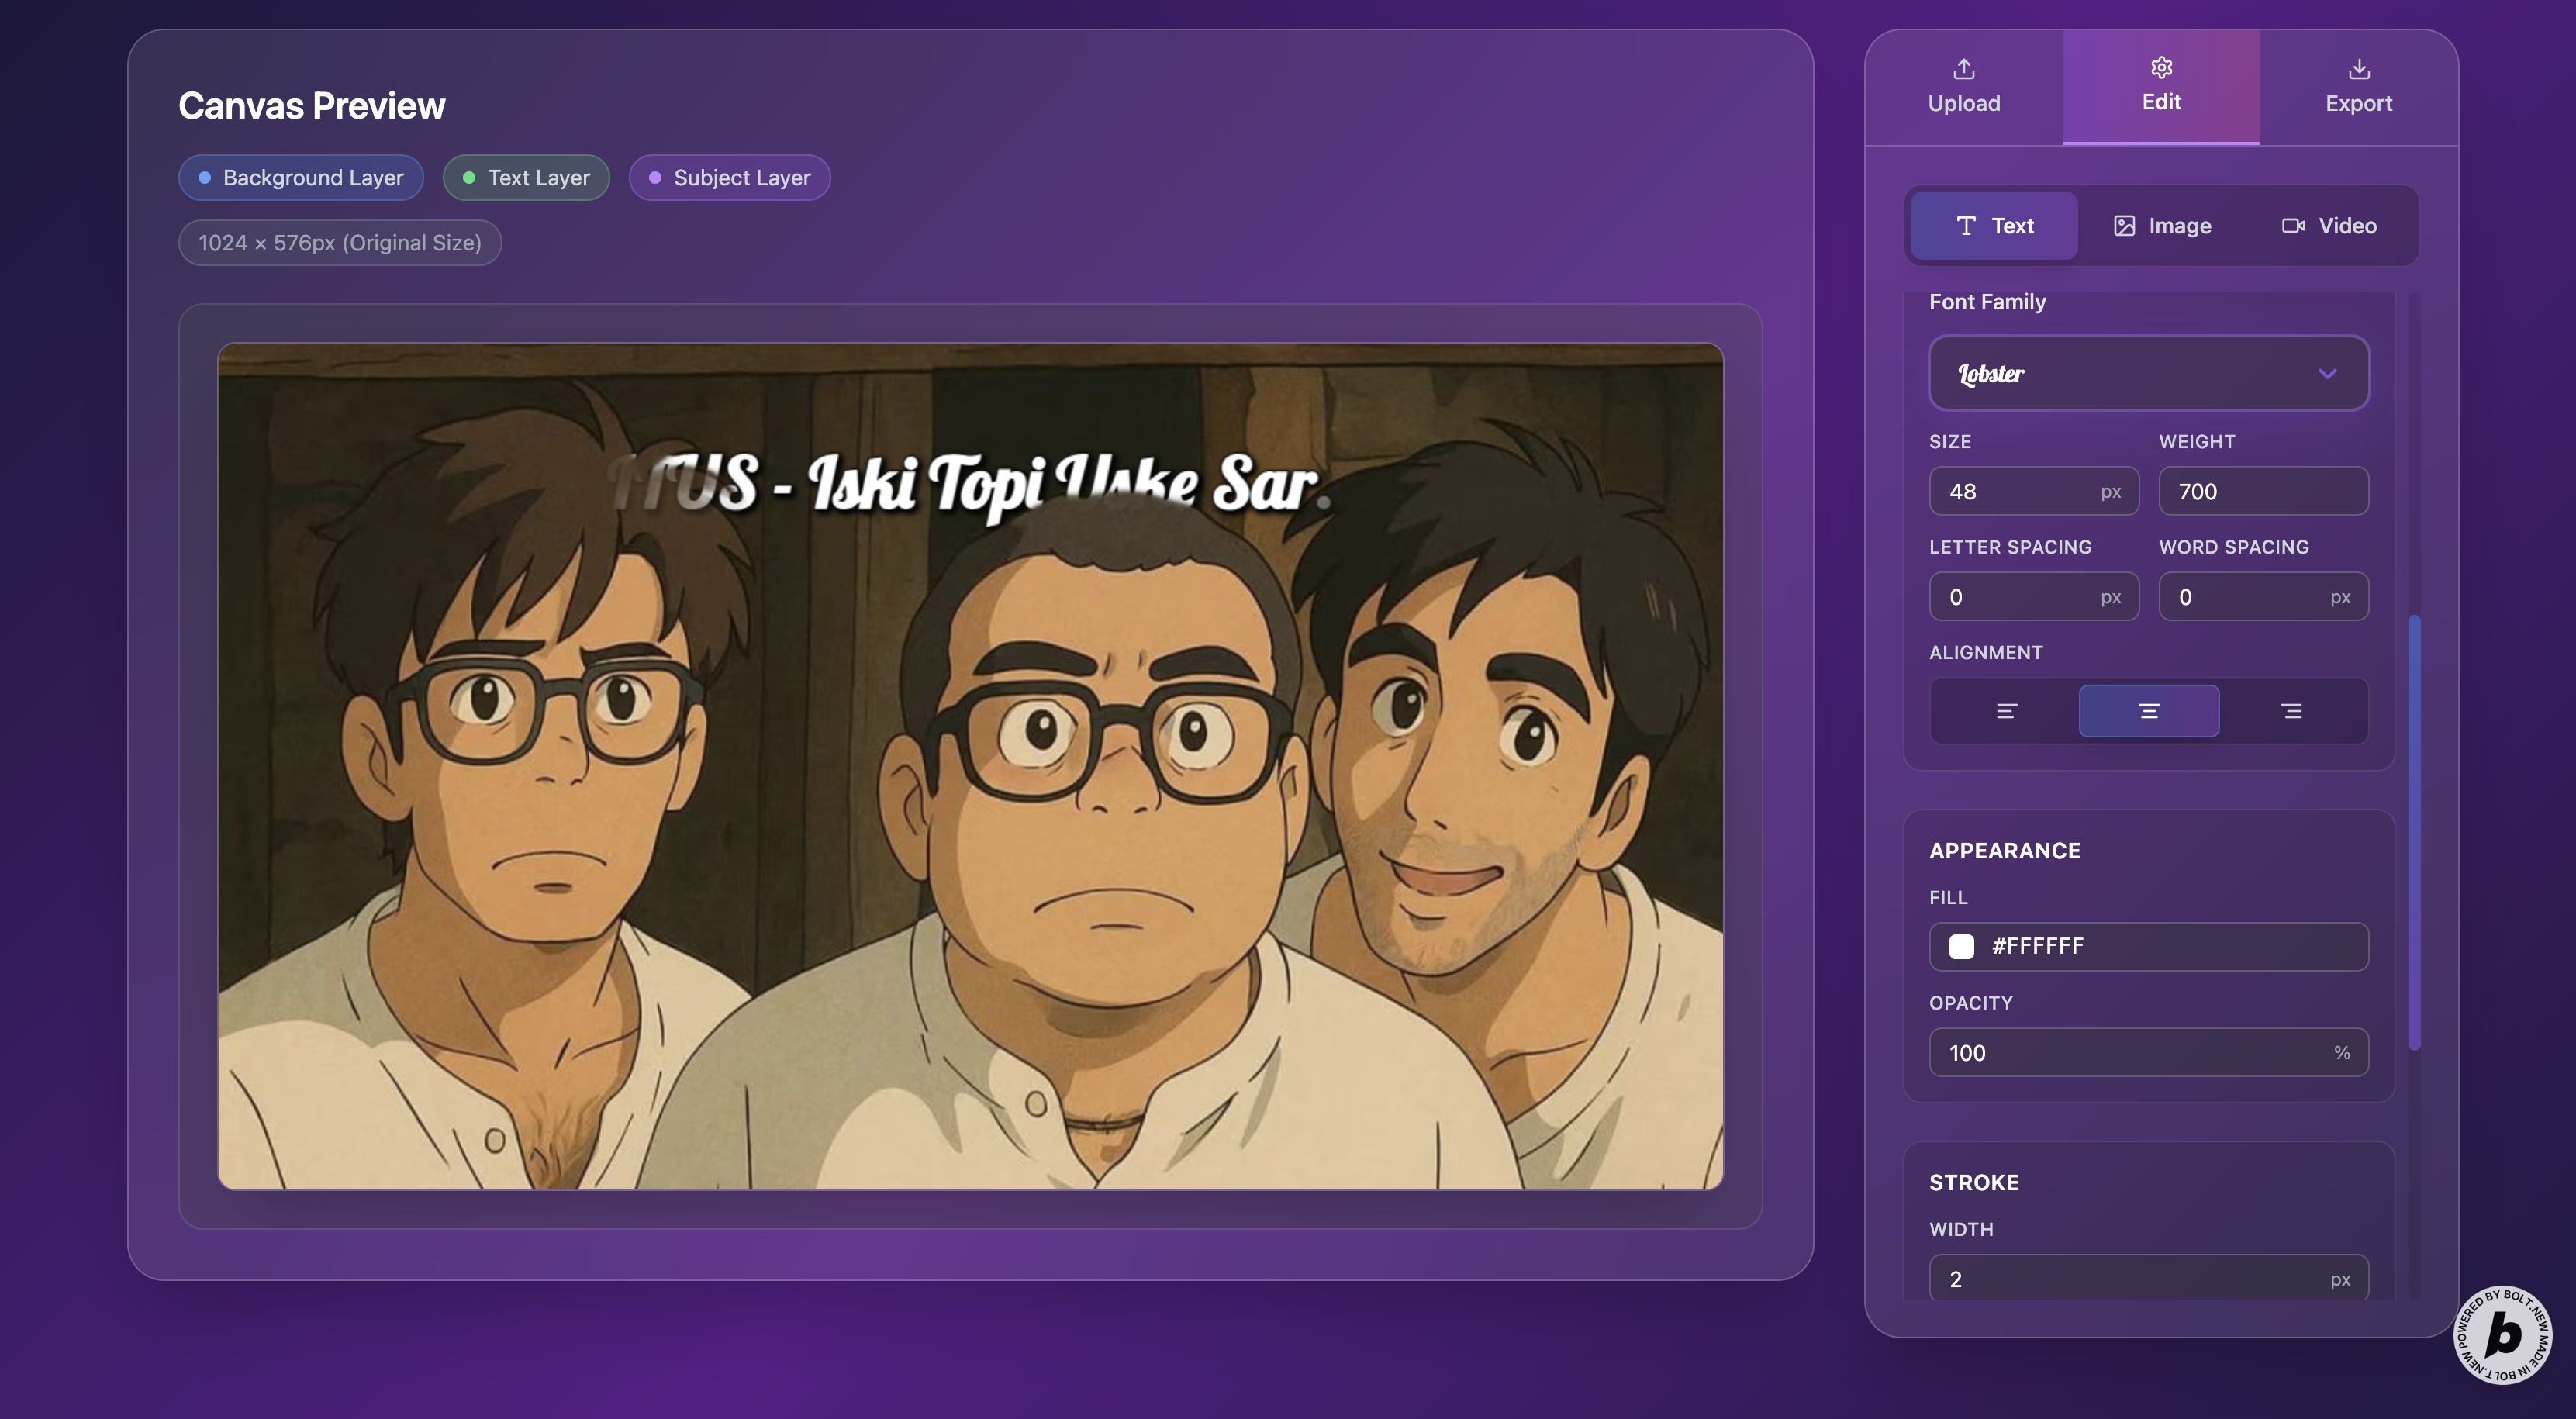
Task: Switch to the Image tab
Action: coord(2162,226)
